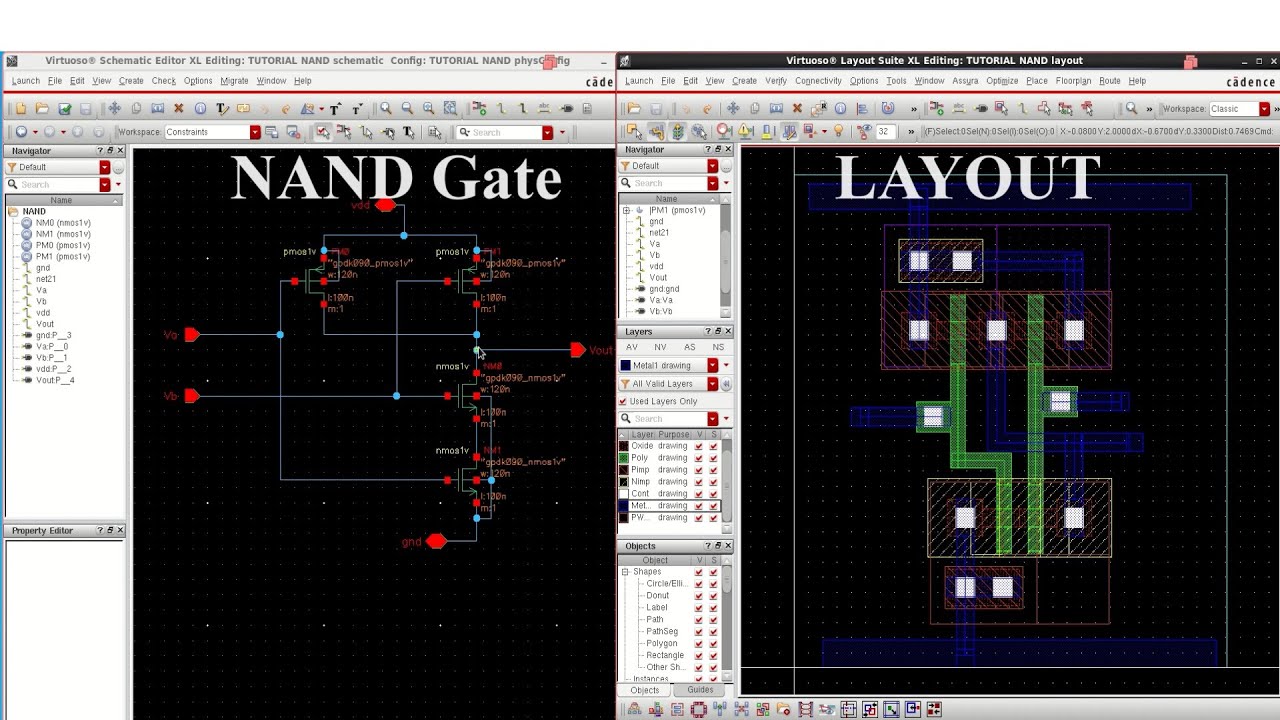Open Default dropdown in Schematic Navigator
The height and width of the screenshot is (720, 1280).
(104, 167)
